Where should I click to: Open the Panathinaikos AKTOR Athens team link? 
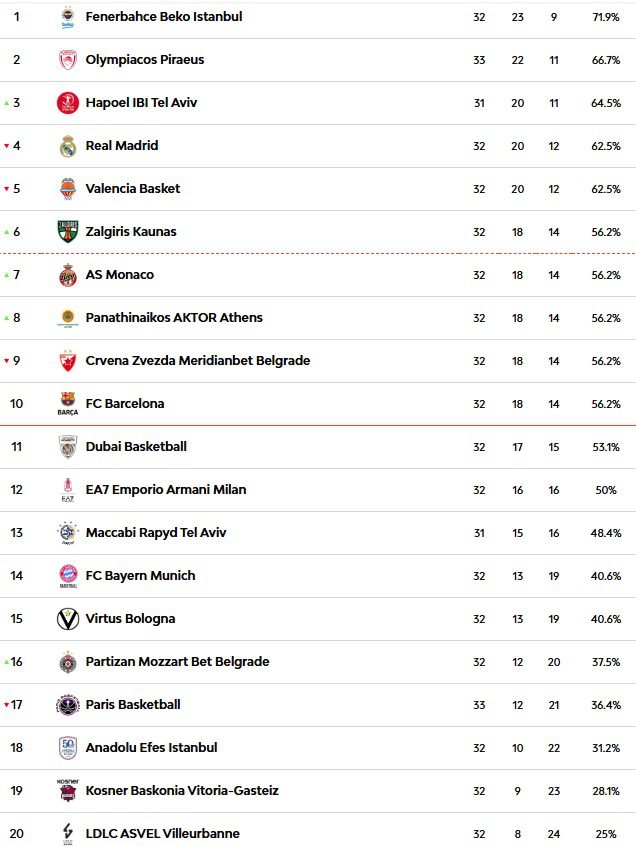[174, 318]
